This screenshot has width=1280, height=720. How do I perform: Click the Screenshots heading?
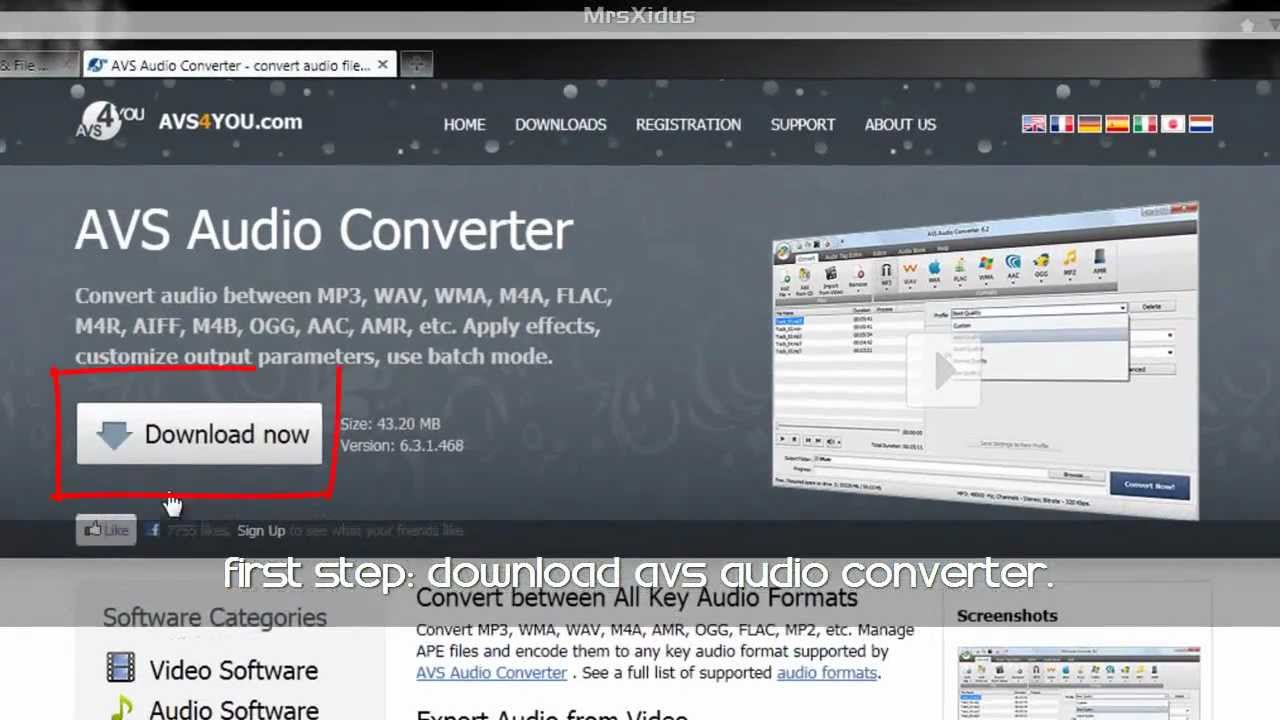click(1007, 616)
